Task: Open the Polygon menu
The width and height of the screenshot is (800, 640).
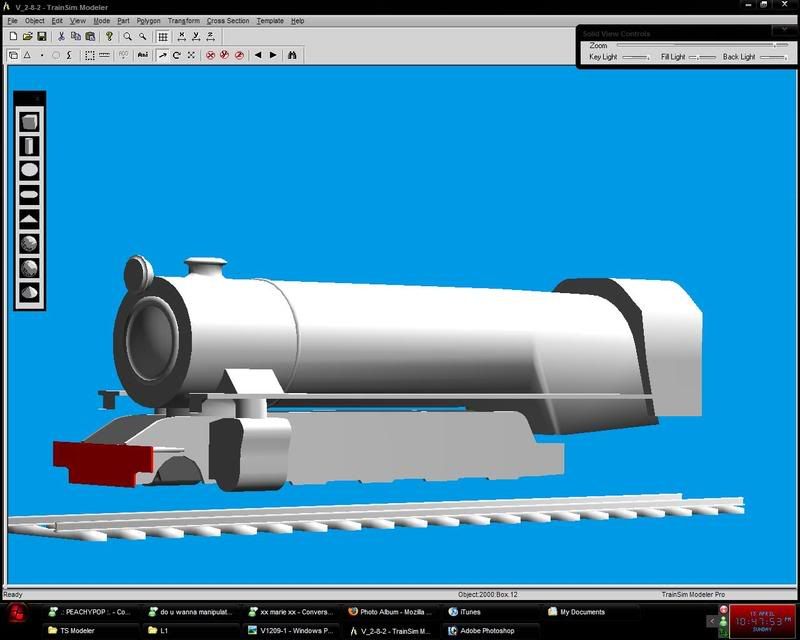Action: (x=148, y=20)
